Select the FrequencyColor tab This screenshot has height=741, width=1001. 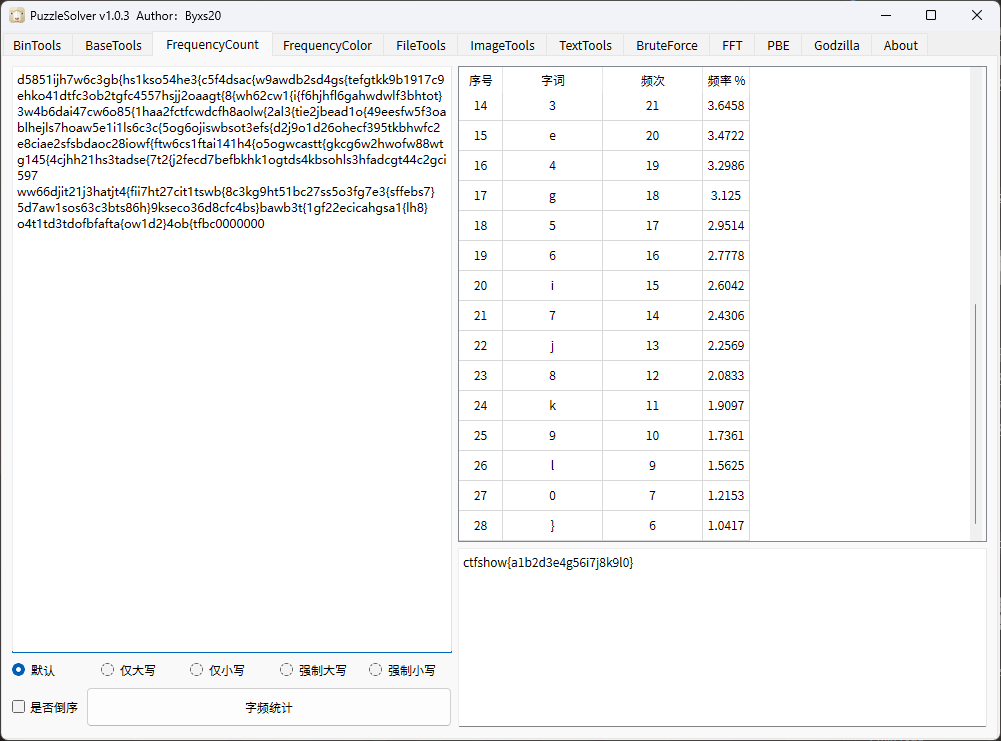point(327,45)
